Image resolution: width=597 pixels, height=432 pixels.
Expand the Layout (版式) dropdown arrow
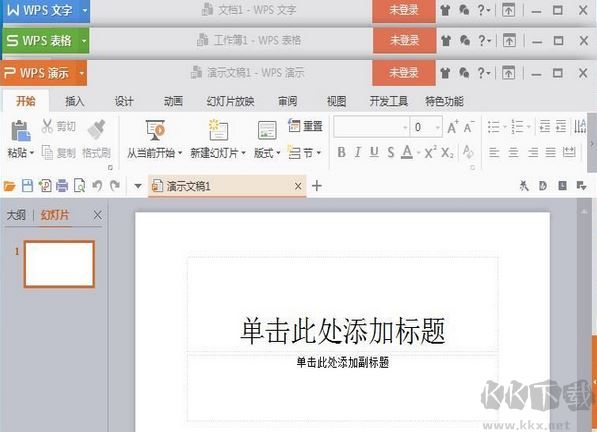tap(278, 153)
